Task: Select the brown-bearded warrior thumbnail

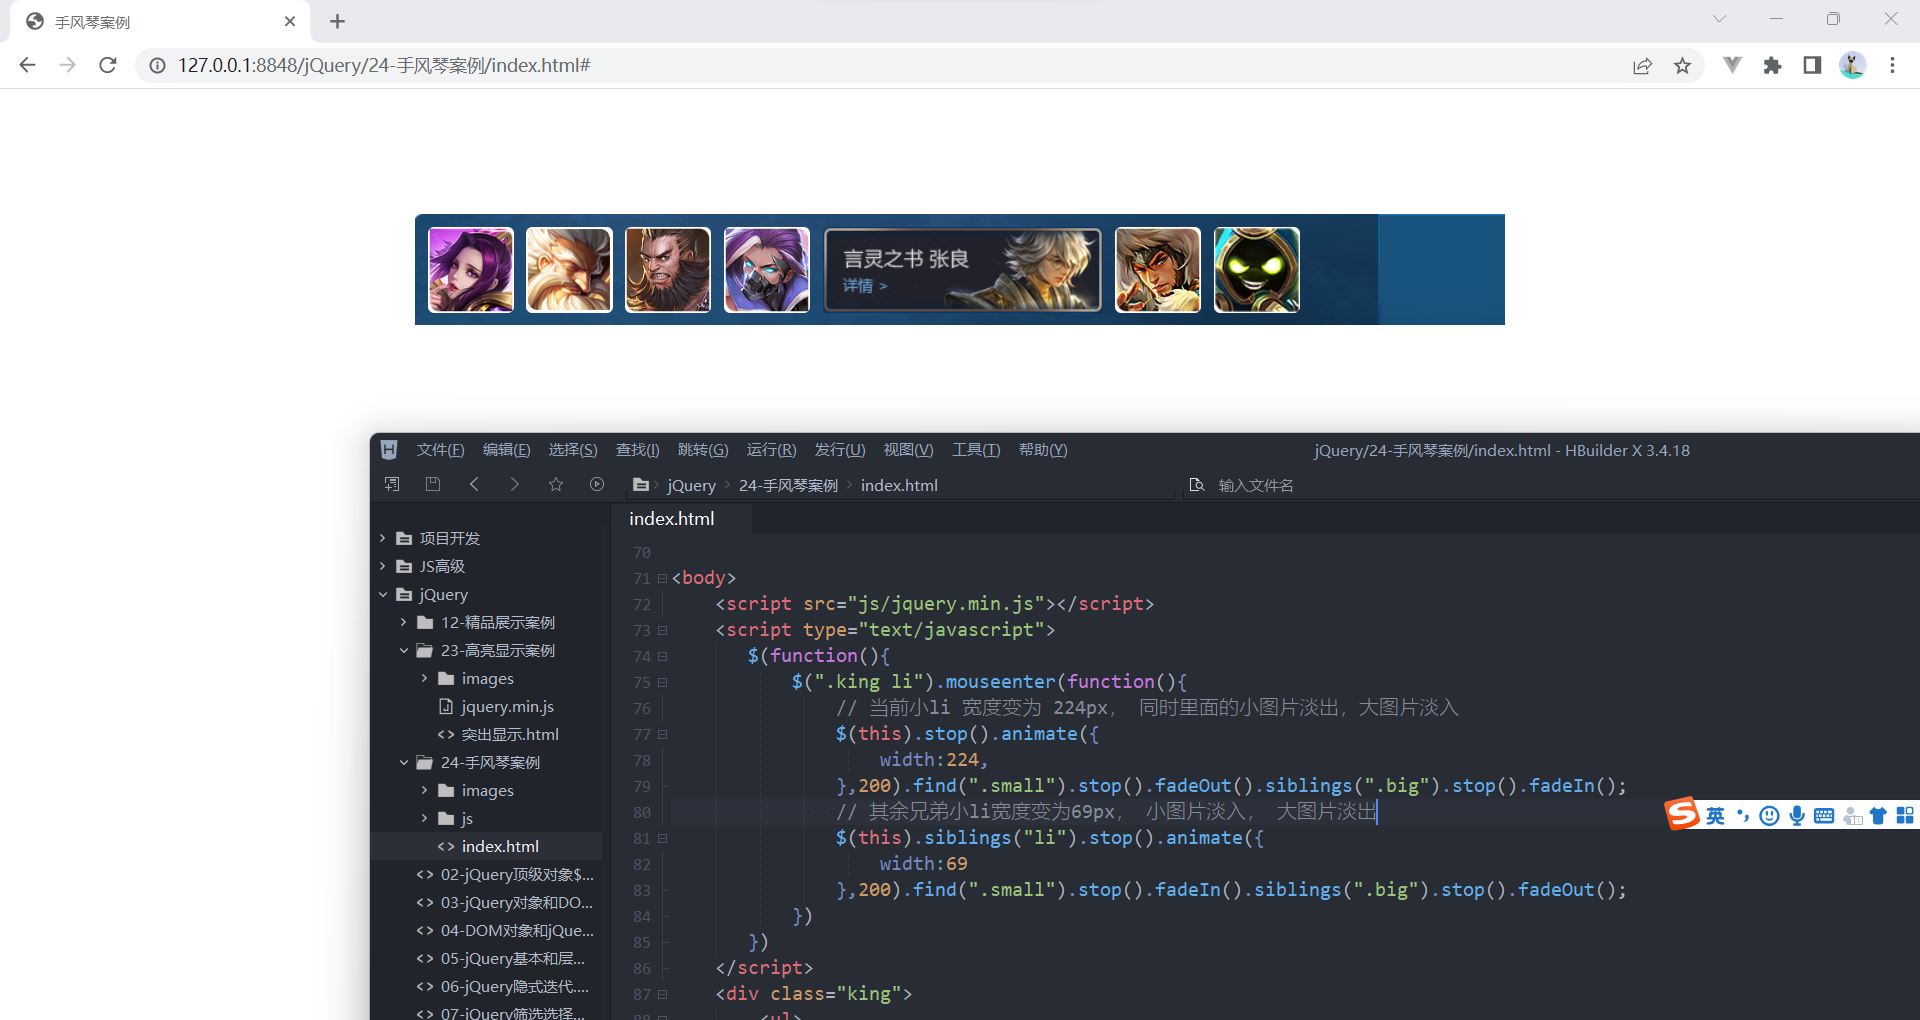Action: click(x=668, y=270)
